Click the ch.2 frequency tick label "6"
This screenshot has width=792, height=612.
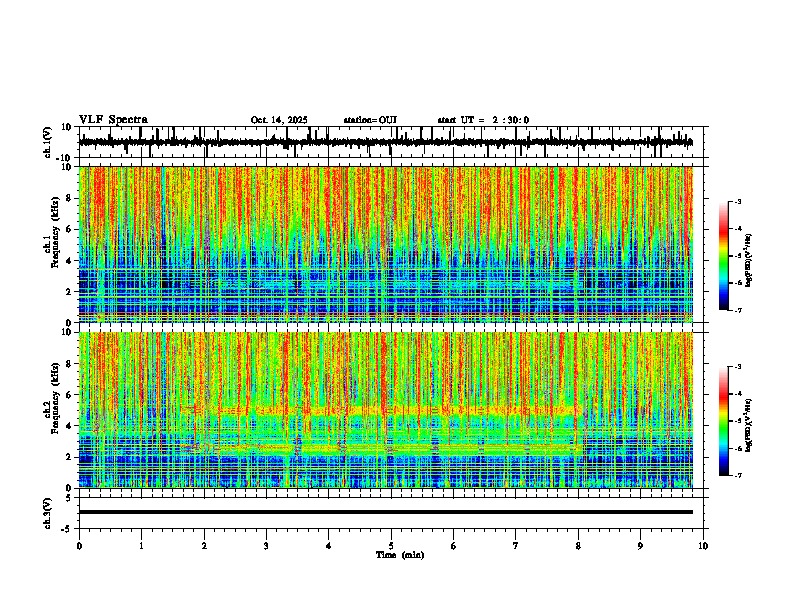pos(70,394)
